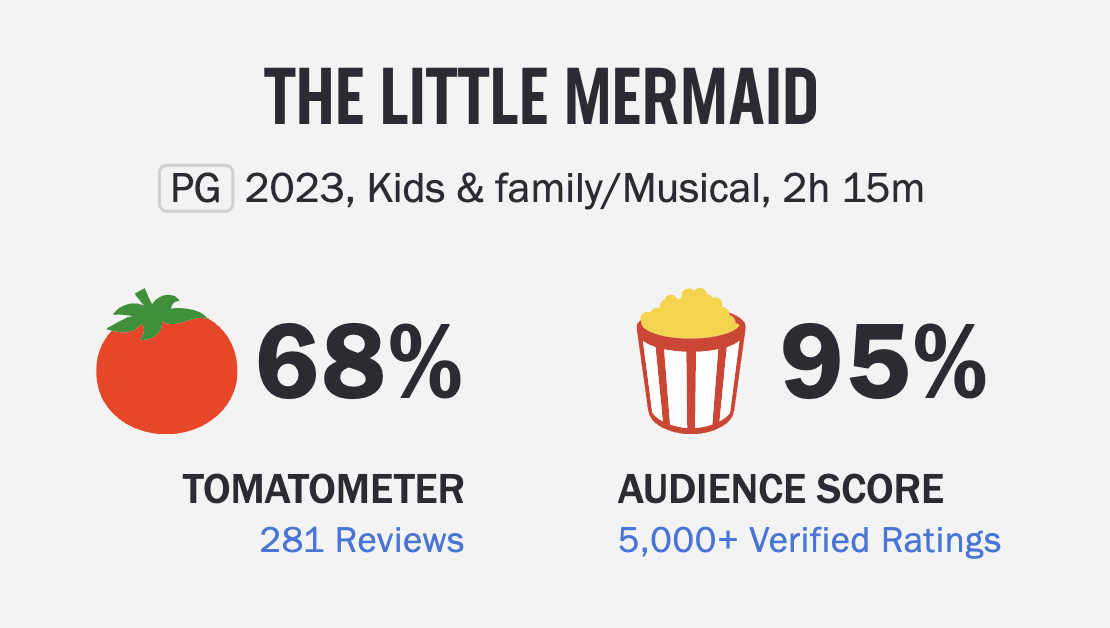Click the yellow popcorn on the bucket
The image size is (1110, 628).
coord(690,311)
